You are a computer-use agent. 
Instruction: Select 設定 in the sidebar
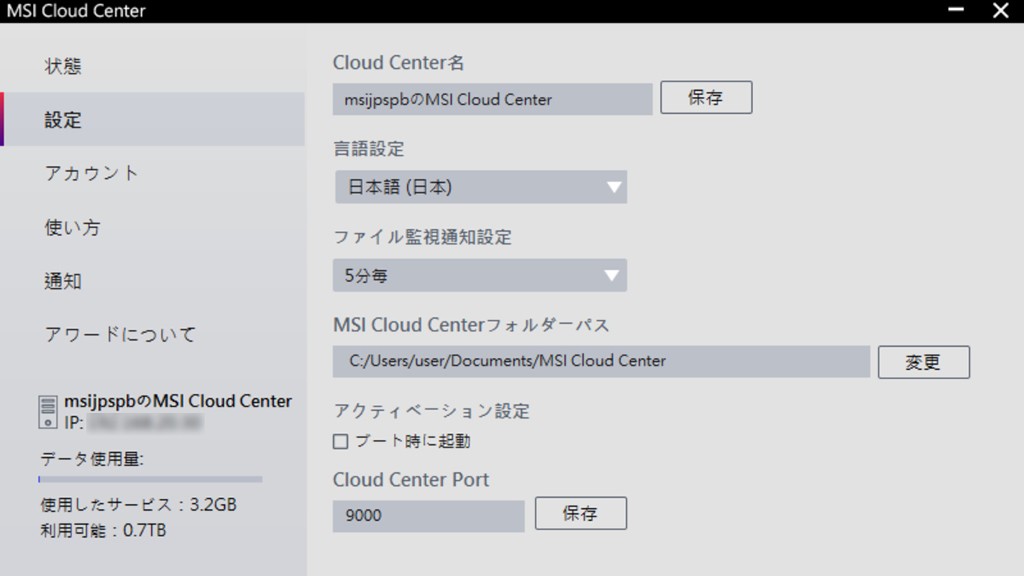[64, 120]
